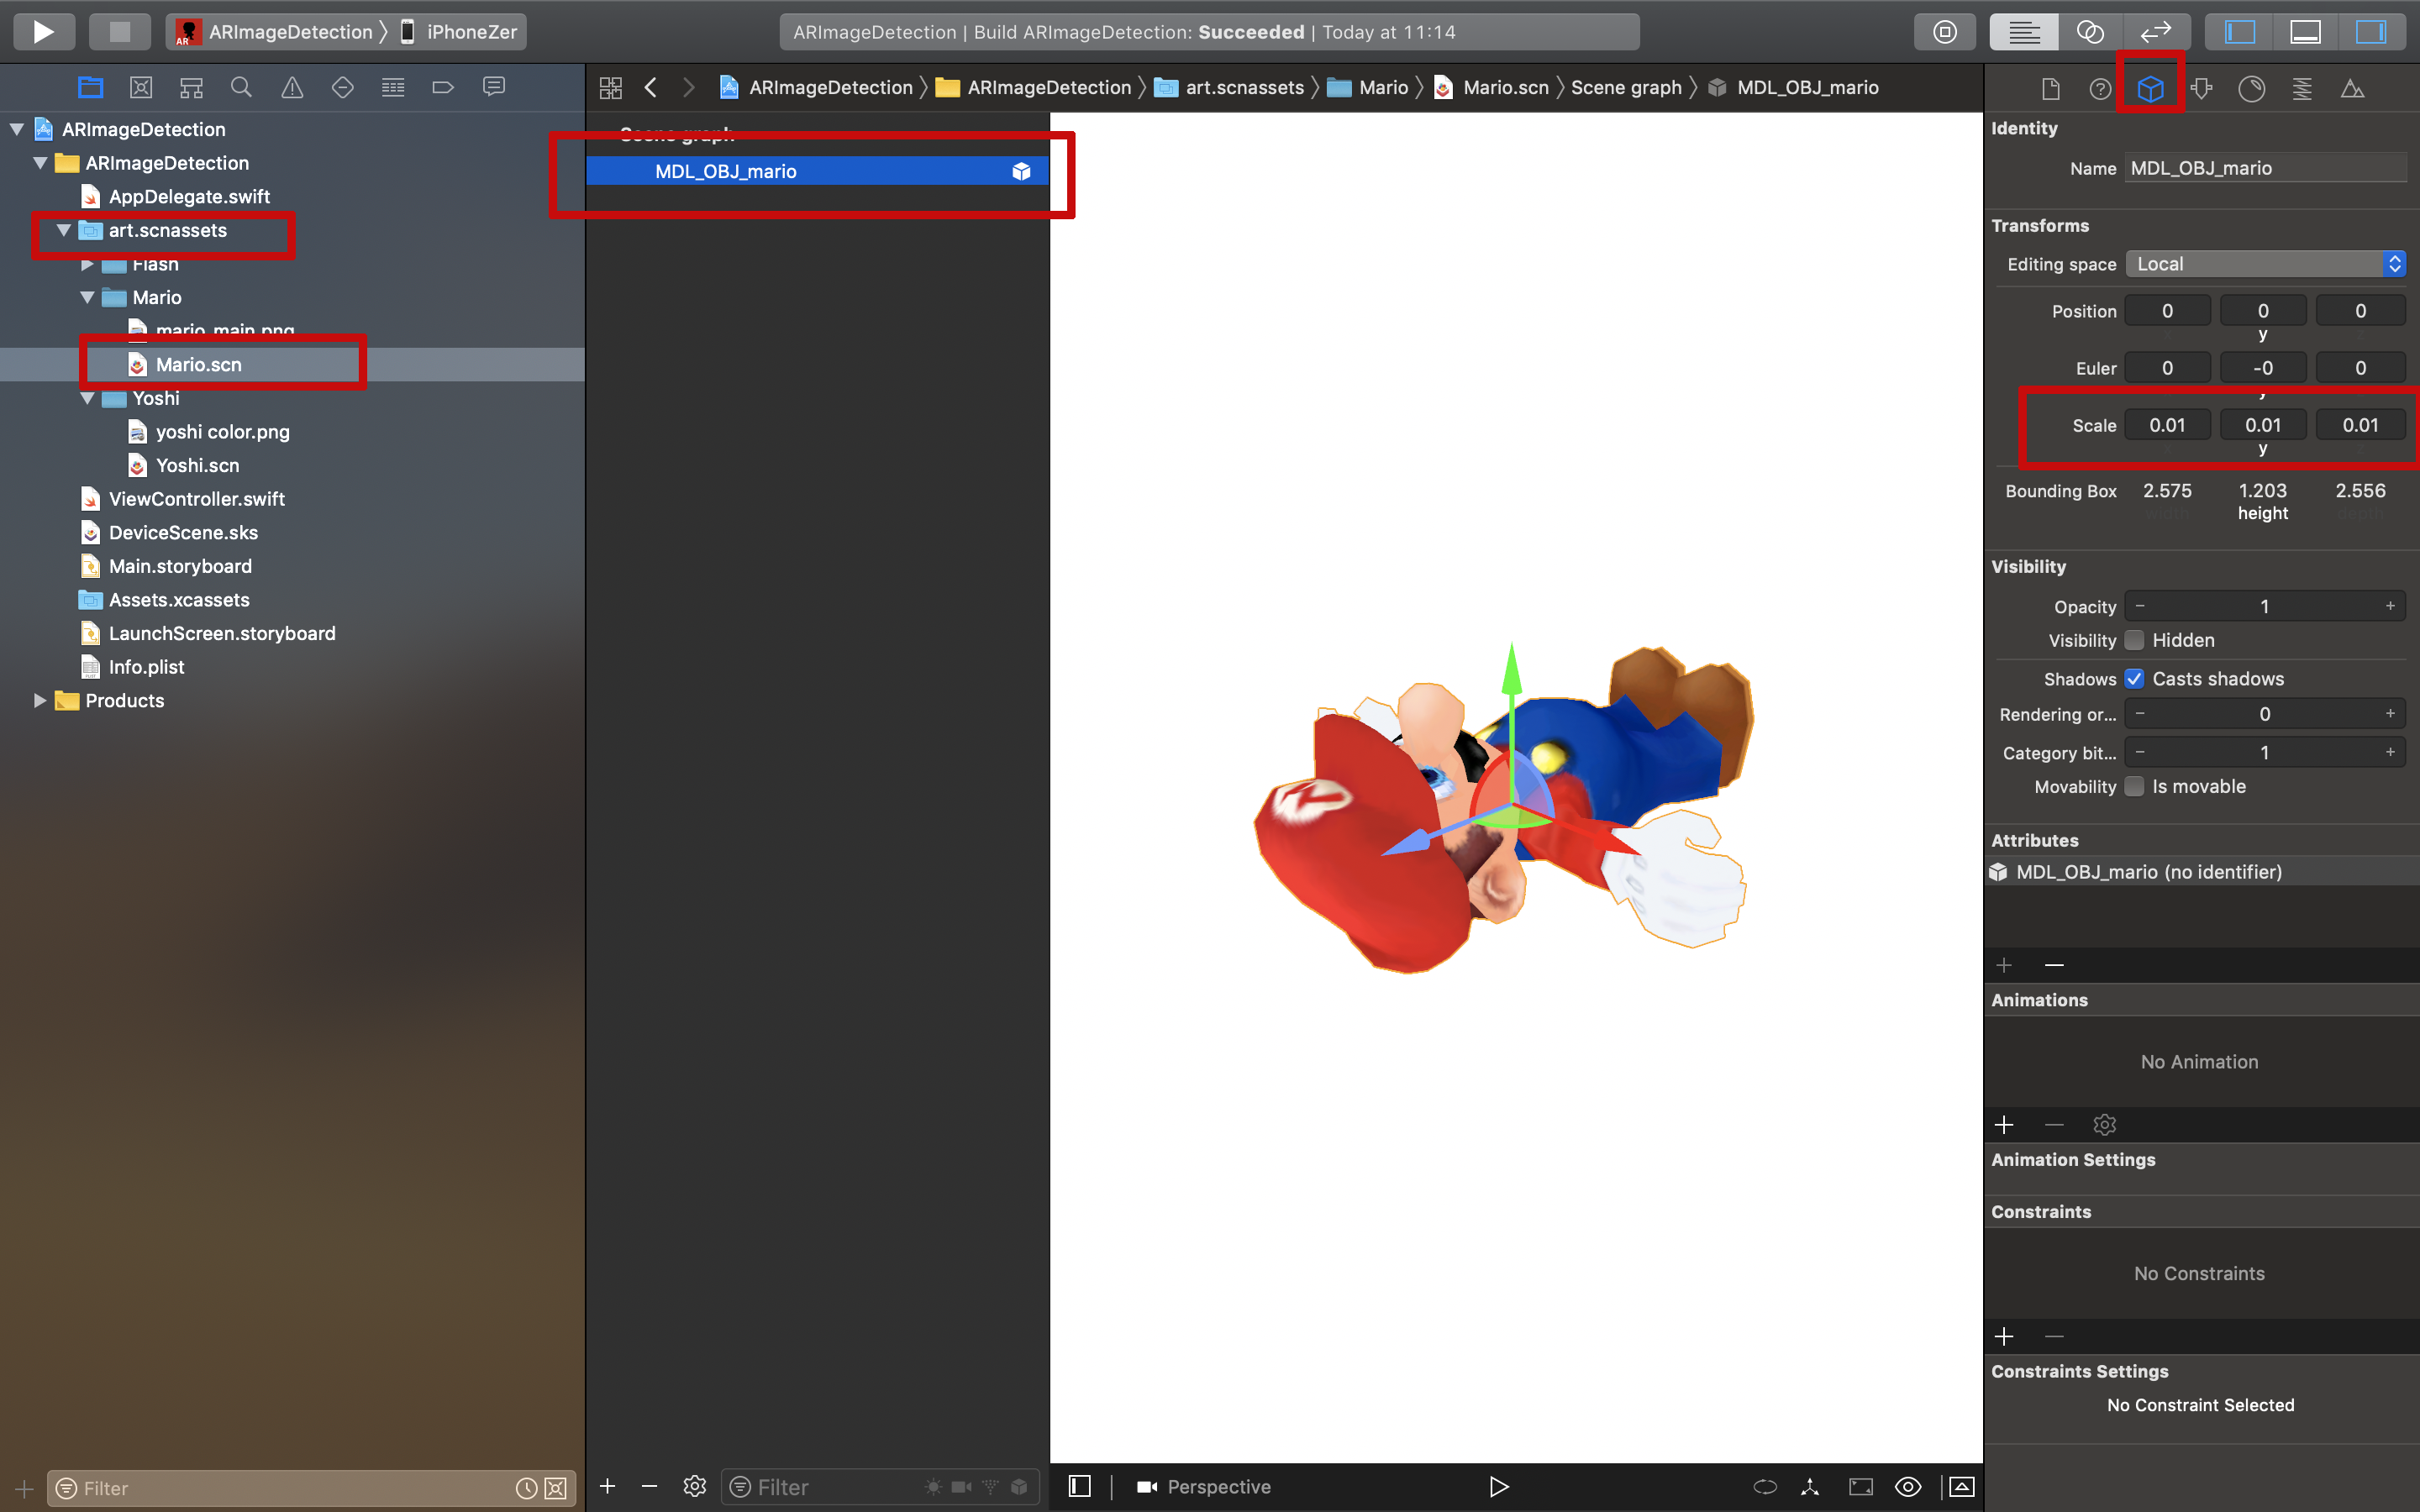Open the Source Control navigator tab
The height and width of the screenshot is (1512, 2420).
(x=141, y=88)
